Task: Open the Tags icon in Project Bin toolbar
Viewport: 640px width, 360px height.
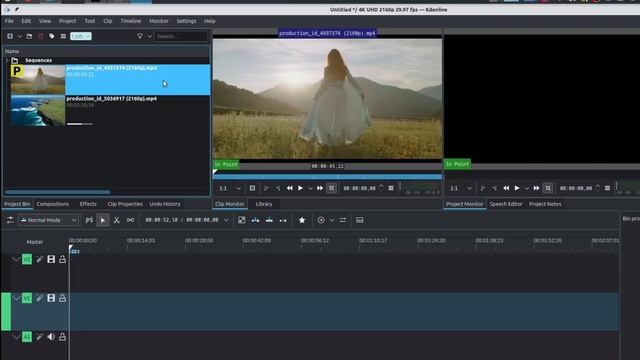Action: tap(52, 36)
